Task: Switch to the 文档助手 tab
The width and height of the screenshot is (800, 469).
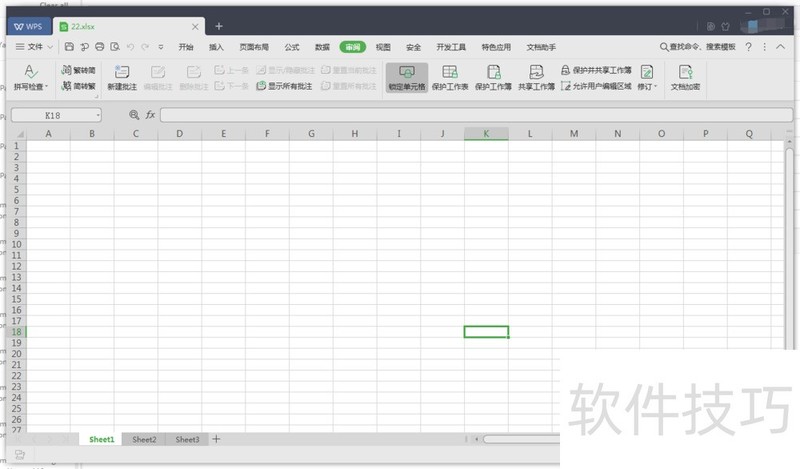Action: pyautogui.click(x=541, y=47)
